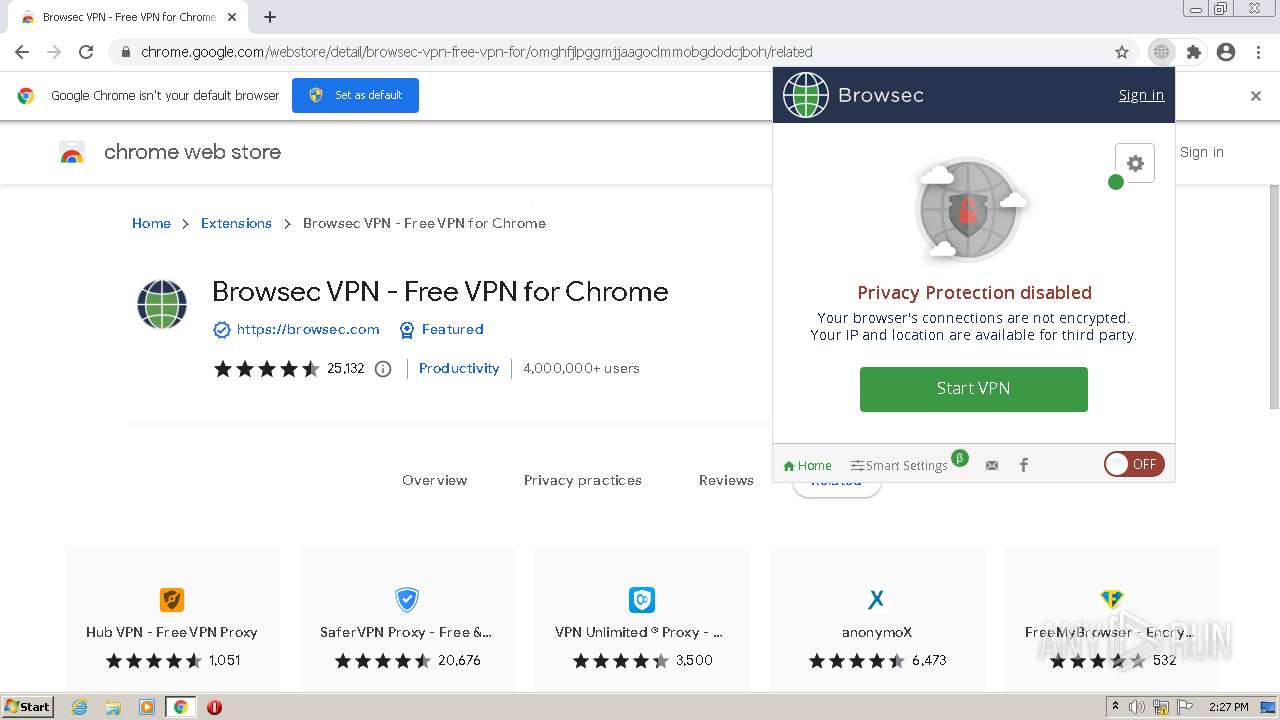Click the Browsec mail envelope icon
The image size is (1280, 720).
tap(992, 465)
